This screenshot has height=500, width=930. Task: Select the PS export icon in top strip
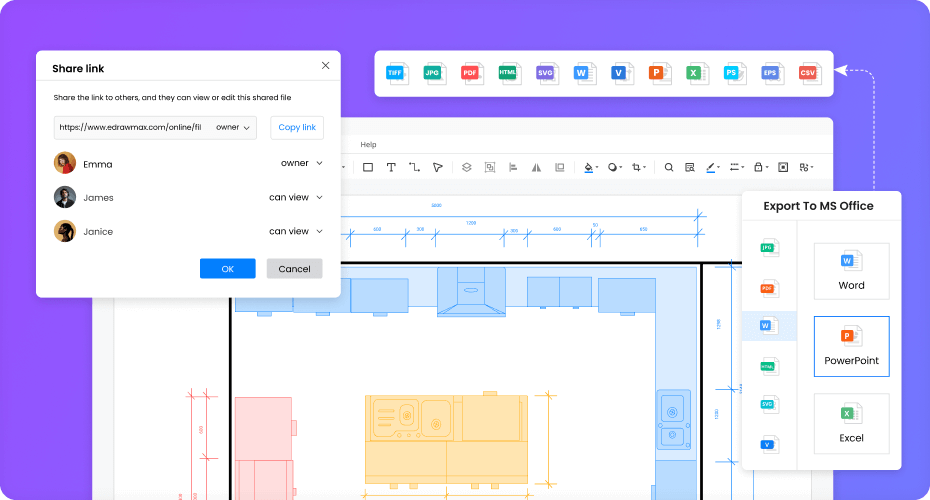click(x=734, y=73)
